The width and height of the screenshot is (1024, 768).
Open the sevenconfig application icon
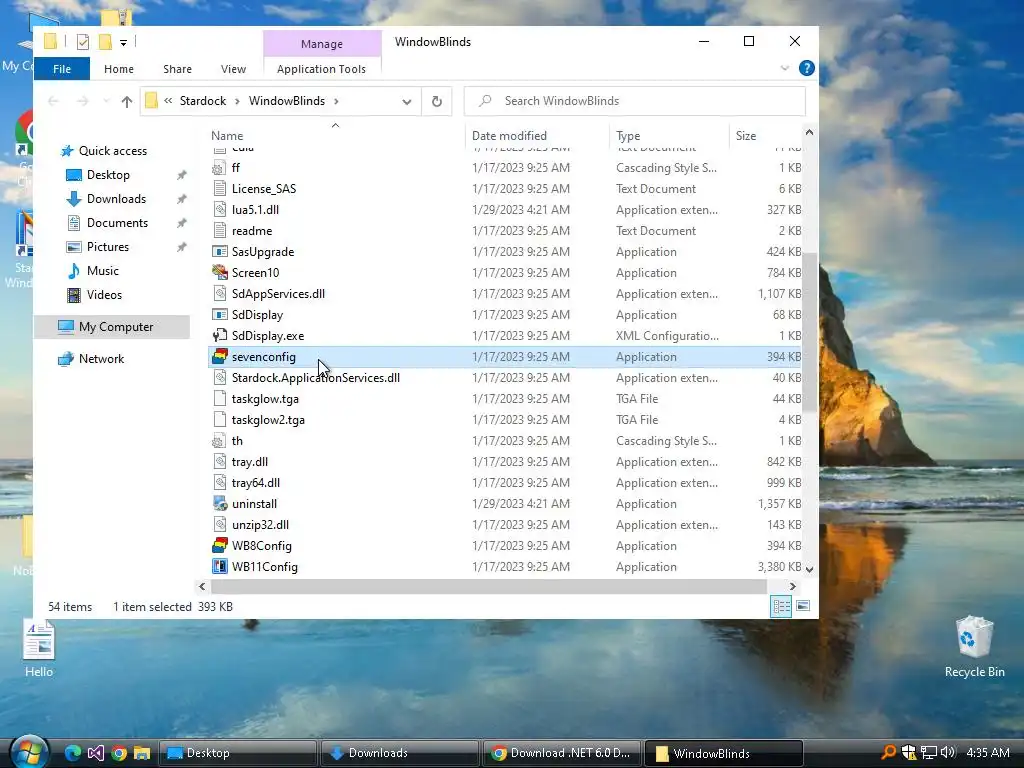coord(220,357)
